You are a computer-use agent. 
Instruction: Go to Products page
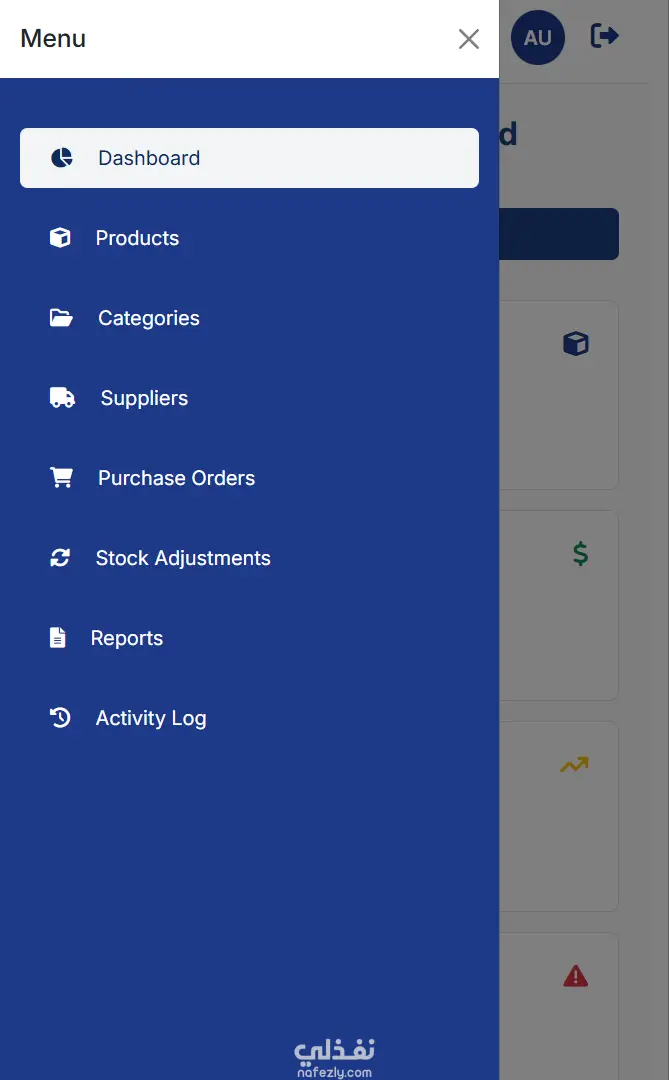coord(249,238)
